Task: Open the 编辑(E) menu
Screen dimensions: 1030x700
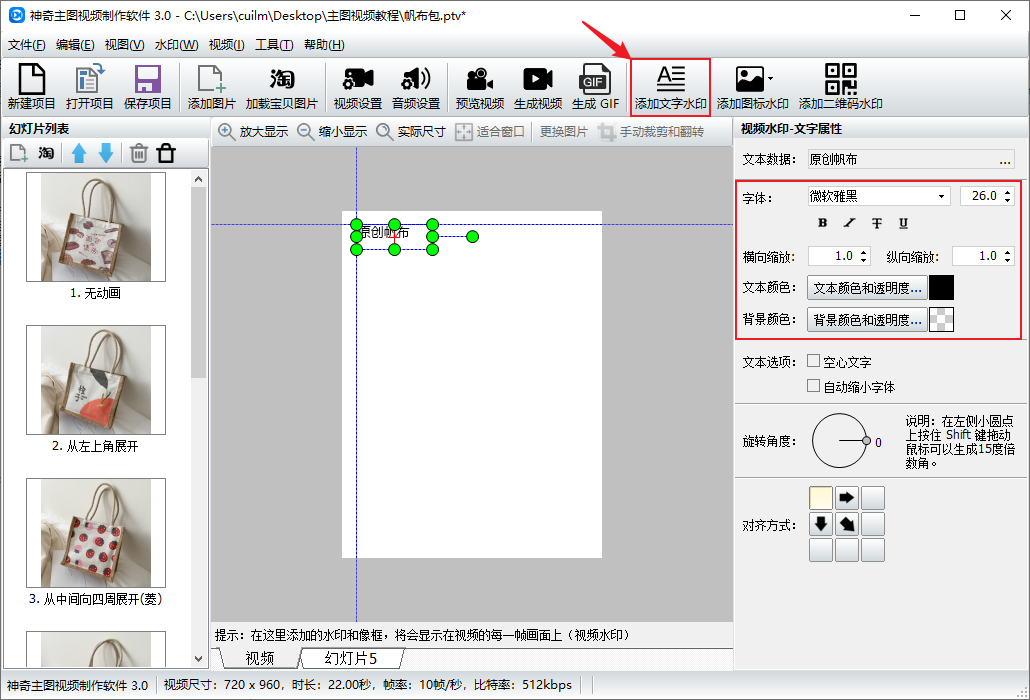Action: coord(75,45)
